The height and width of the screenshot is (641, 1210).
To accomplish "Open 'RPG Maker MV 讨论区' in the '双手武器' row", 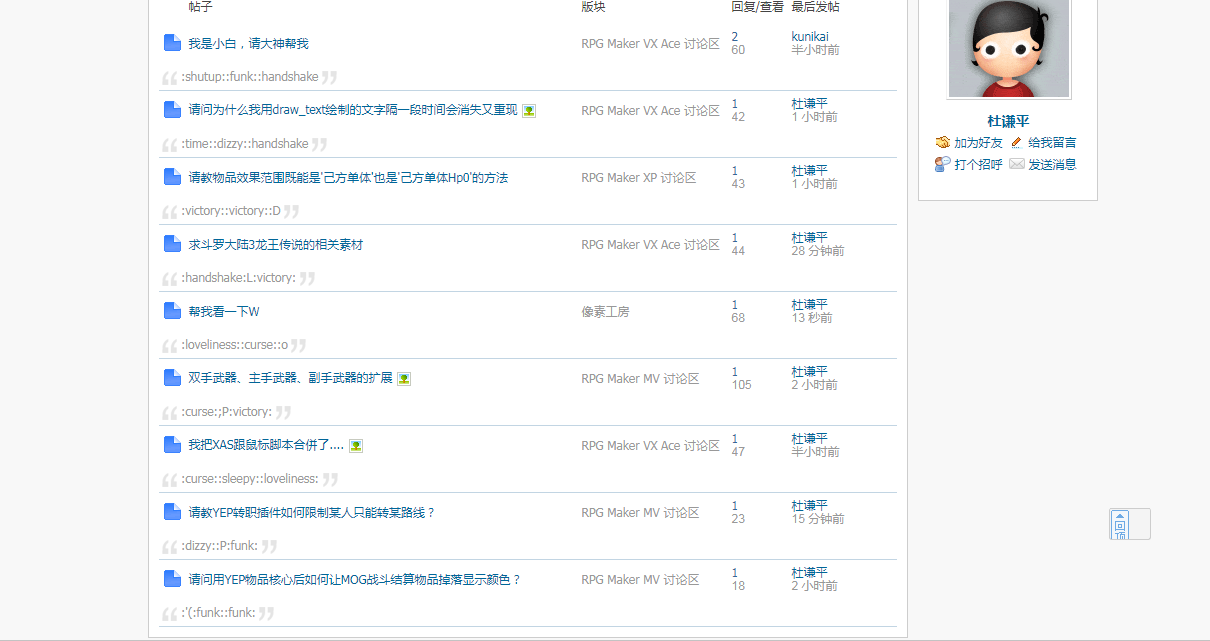I will [x=640, y=379].
